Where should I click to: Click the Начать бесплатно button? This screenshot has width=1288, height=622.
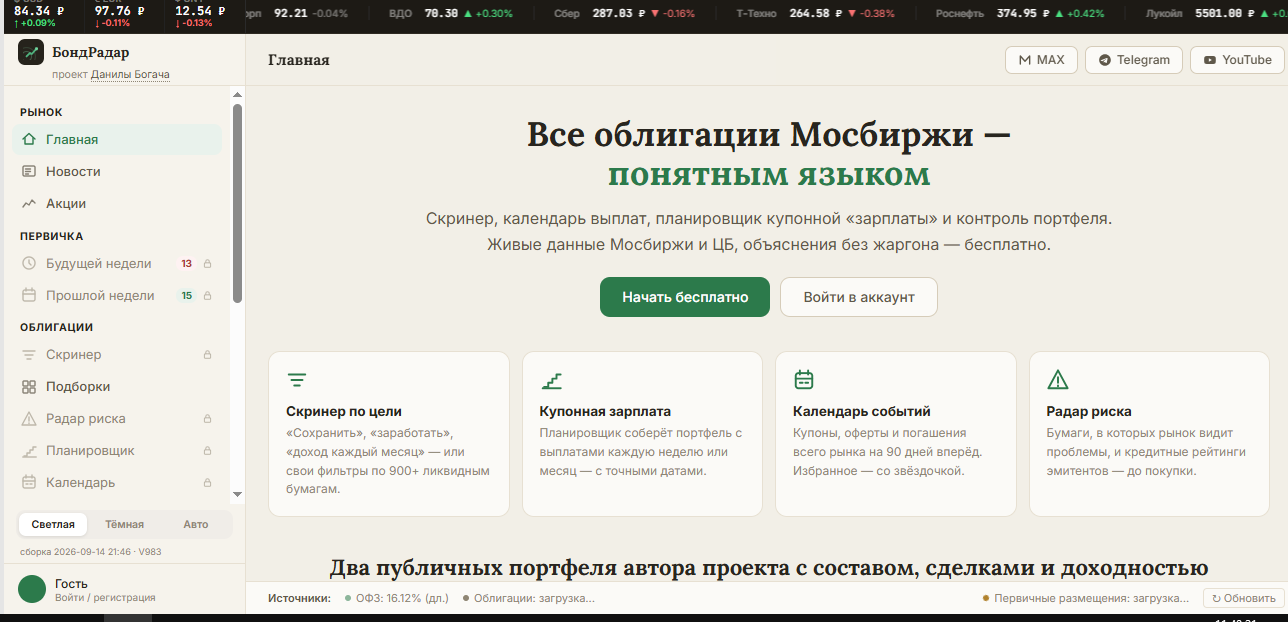685,297
